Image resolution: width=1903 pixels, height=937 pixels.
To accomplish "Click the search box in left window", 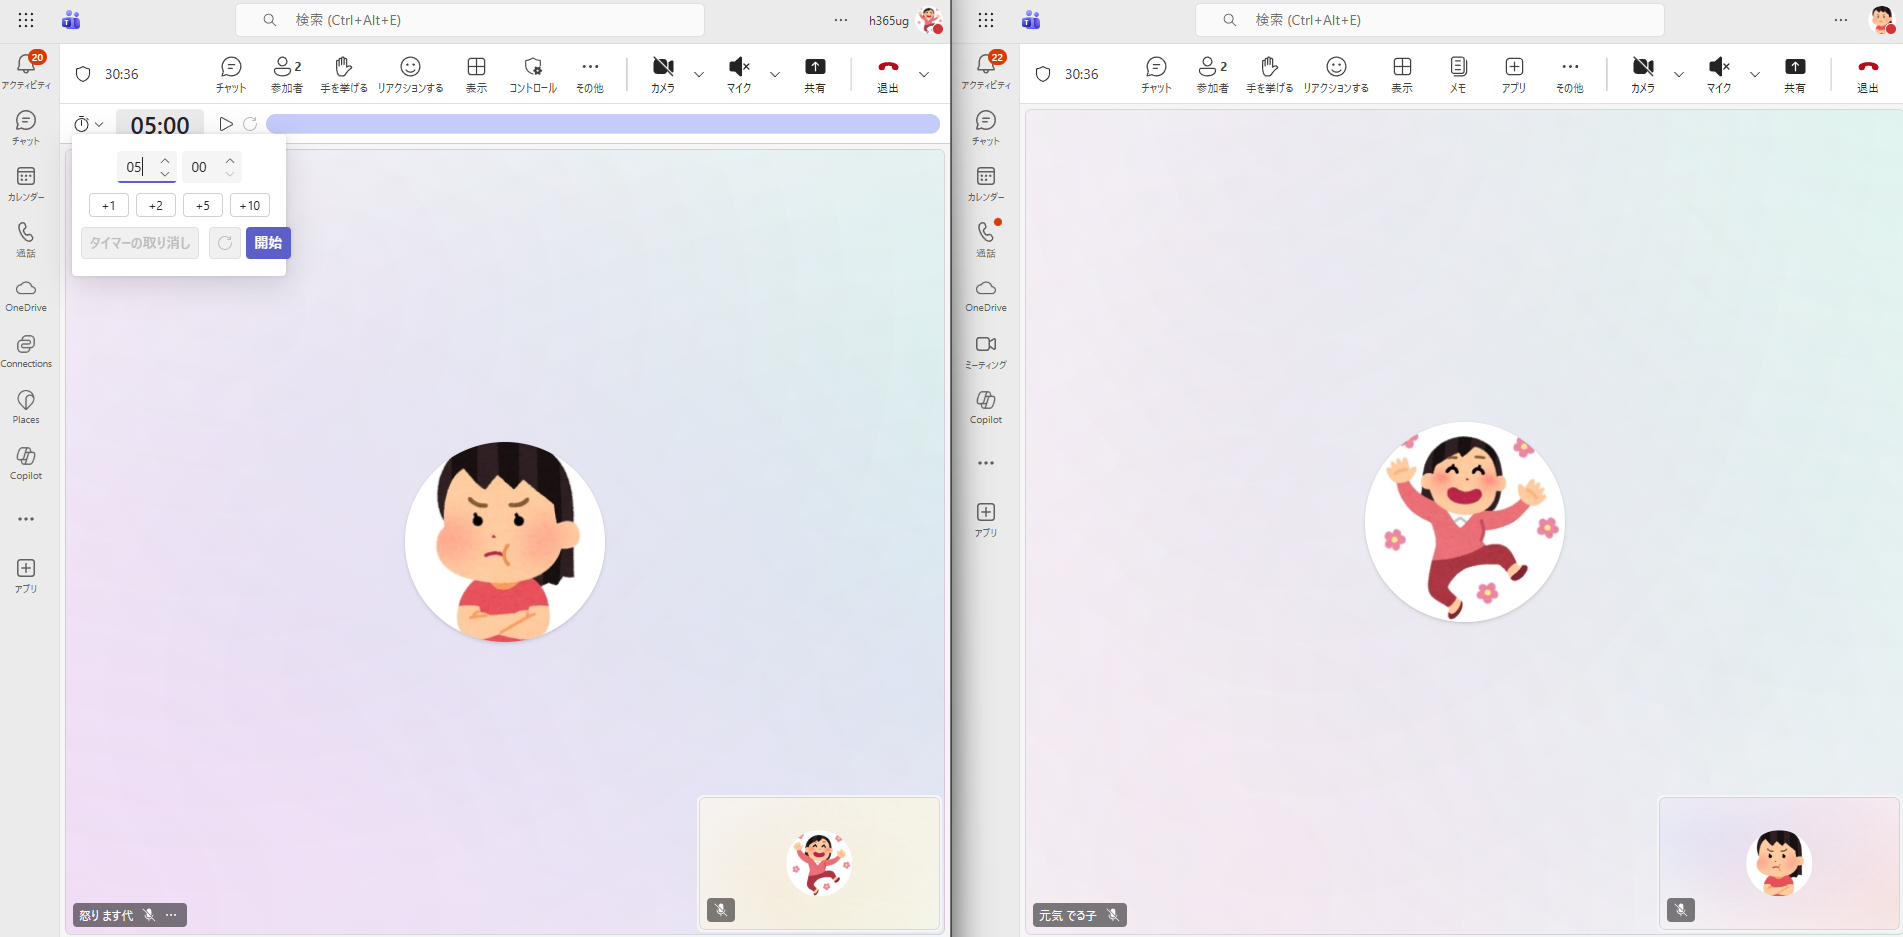I will pyautogui.click(x=470, y=20).
